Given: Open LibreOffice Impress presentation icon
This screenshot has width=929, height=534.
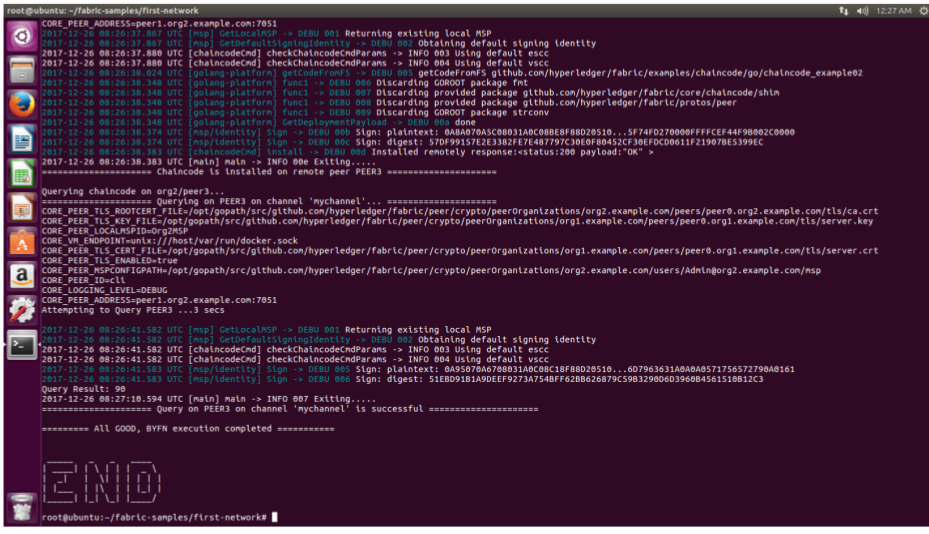Looking at the screenshot, I should (22, 208).
